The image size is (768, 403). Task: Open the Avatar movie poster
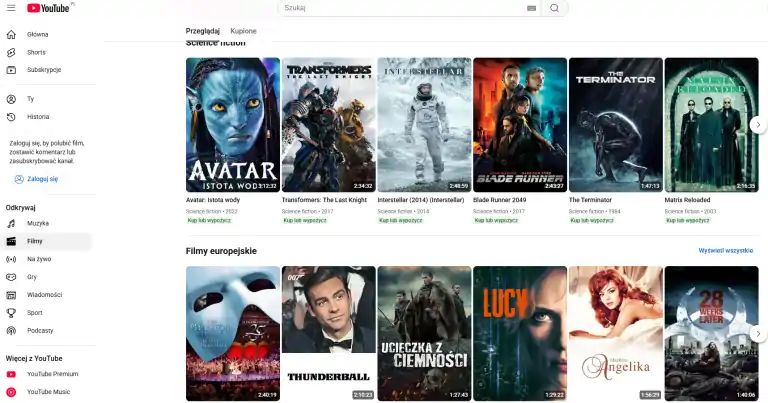(233, 125)
